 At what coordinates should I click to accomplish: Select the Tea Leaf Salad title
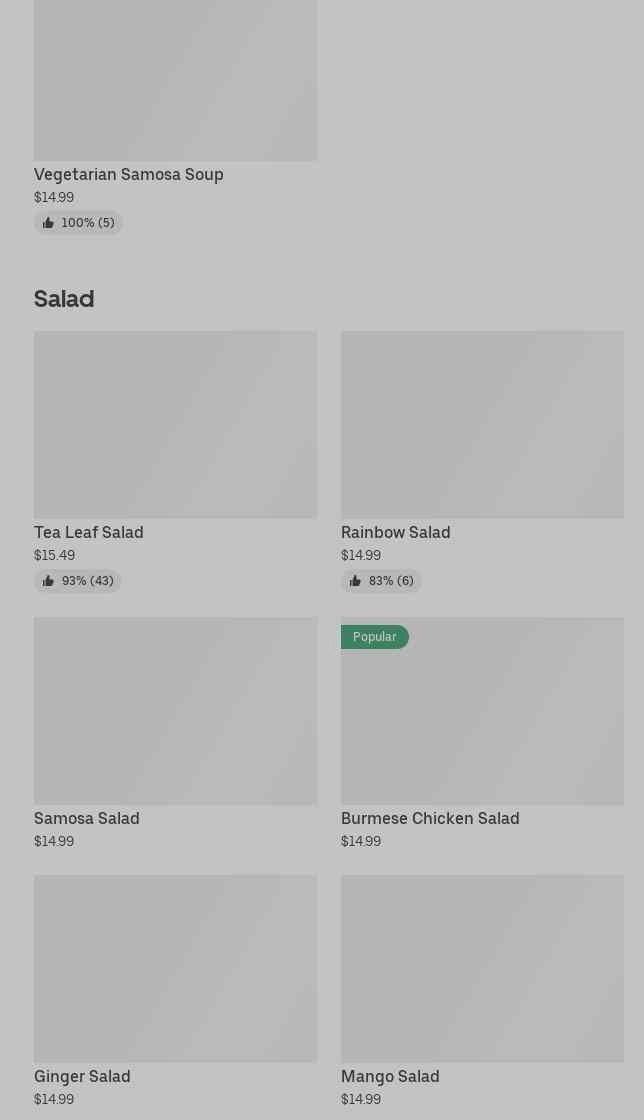(89, 532)
